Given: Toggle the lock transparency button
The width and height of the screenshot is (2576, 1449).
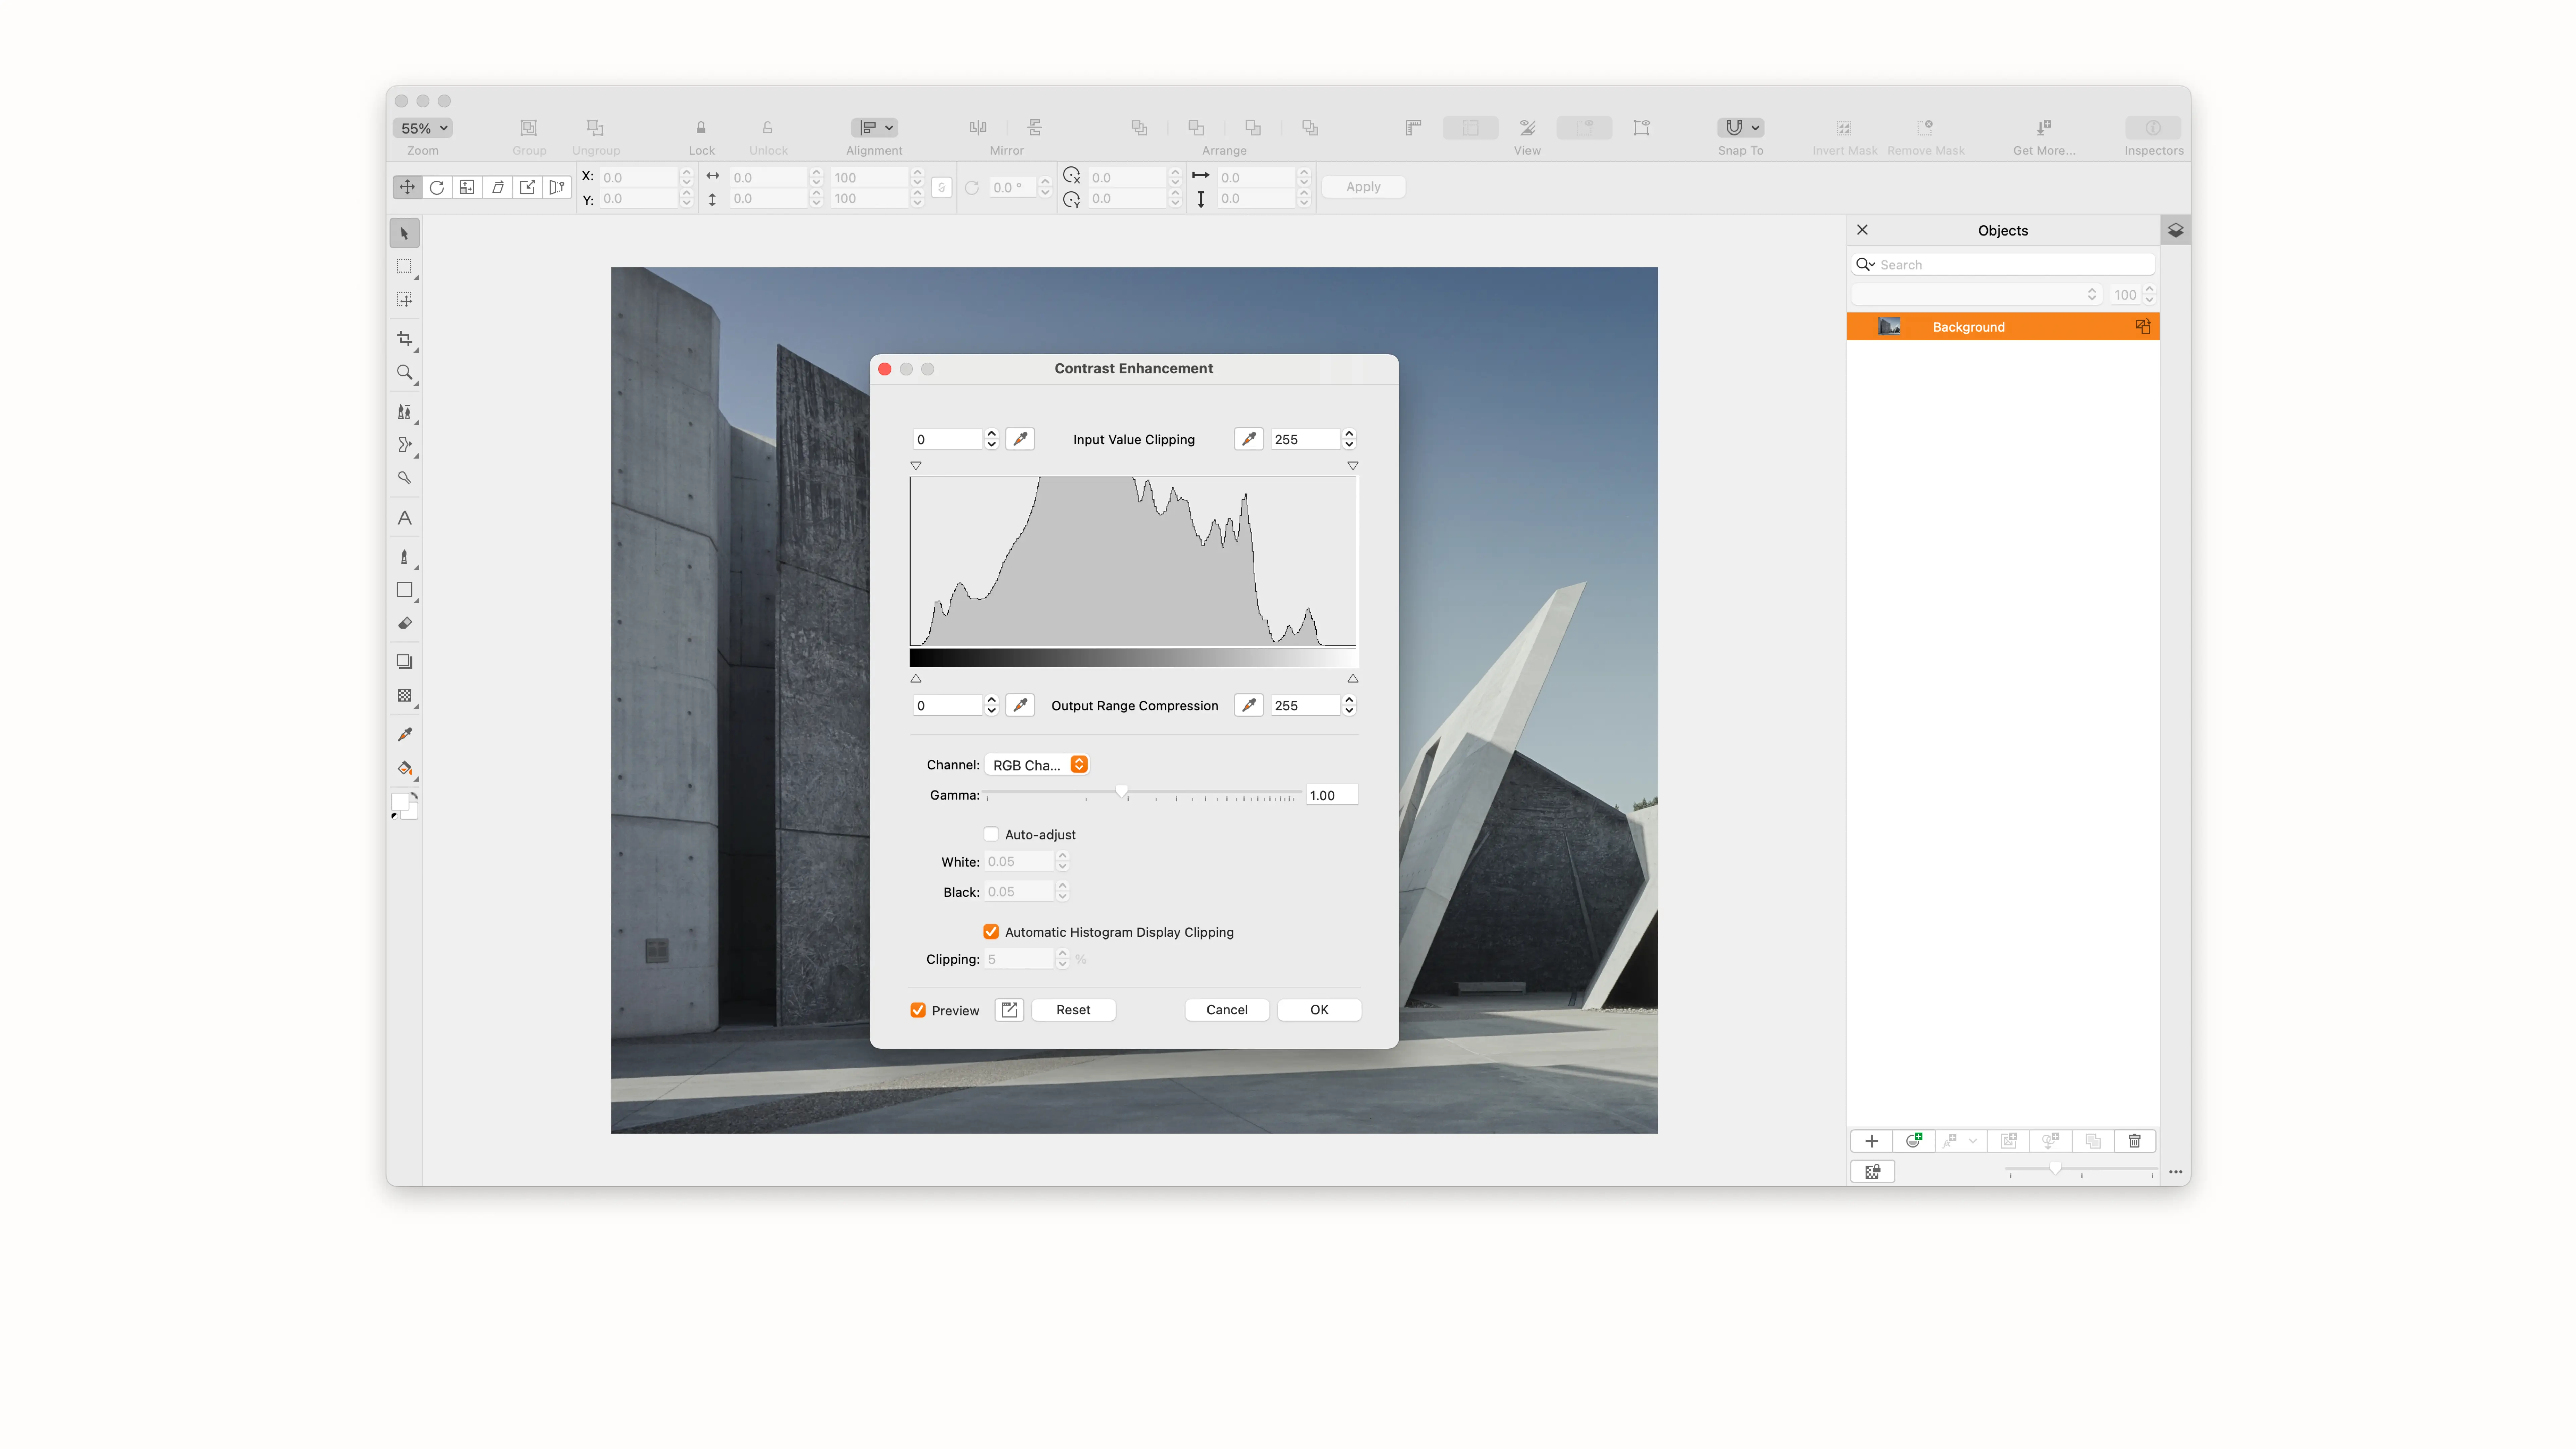Looking at the screenshot, I should (x=1873, y=1171).
